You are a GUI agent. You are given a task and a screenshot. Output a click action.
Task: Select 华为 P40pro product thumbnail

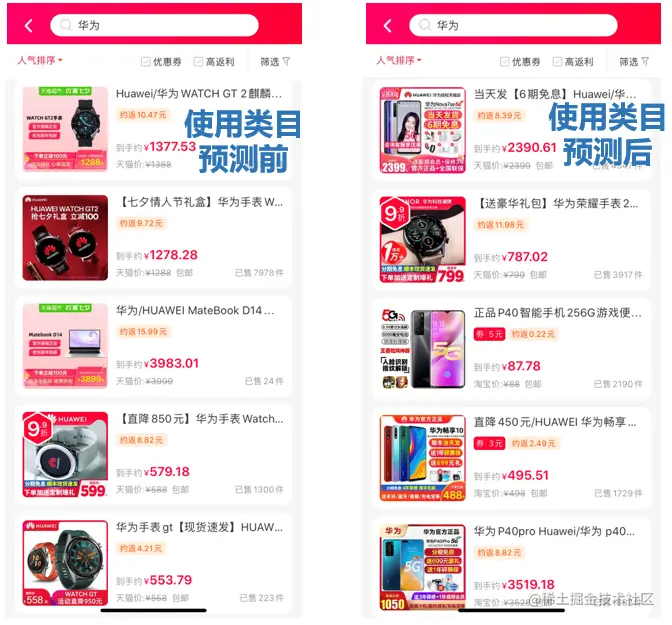423,567
